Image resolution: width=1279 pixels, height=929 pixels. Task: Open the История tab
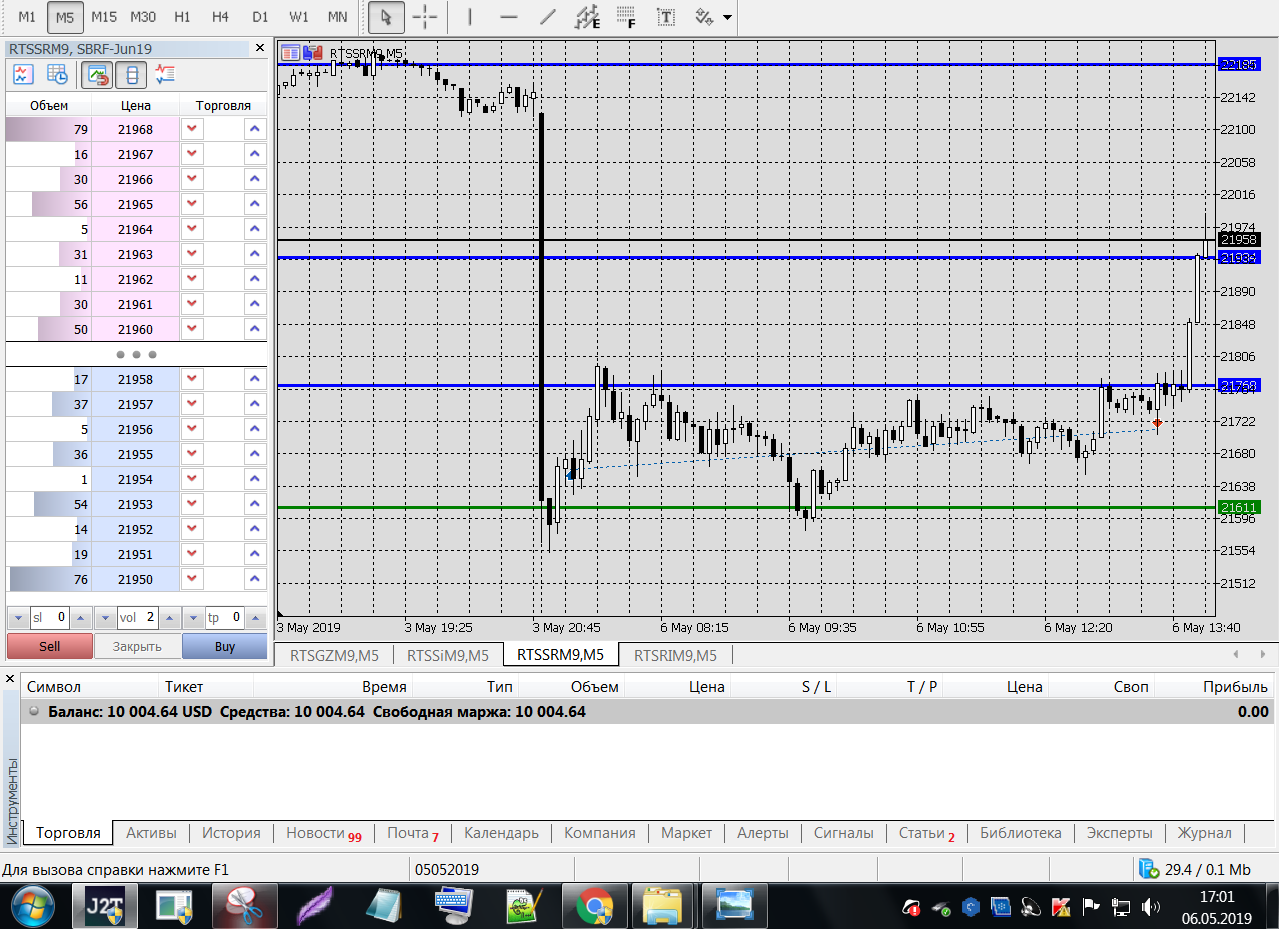point(231,833)
